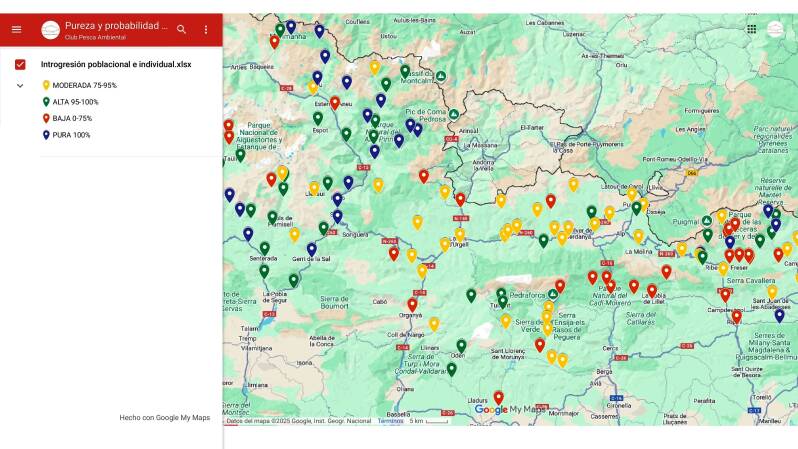Select the red marker at Esterri d'Àneu
Image resolution: width=798 pixels, height=449 pixels.
click(334, 102)
